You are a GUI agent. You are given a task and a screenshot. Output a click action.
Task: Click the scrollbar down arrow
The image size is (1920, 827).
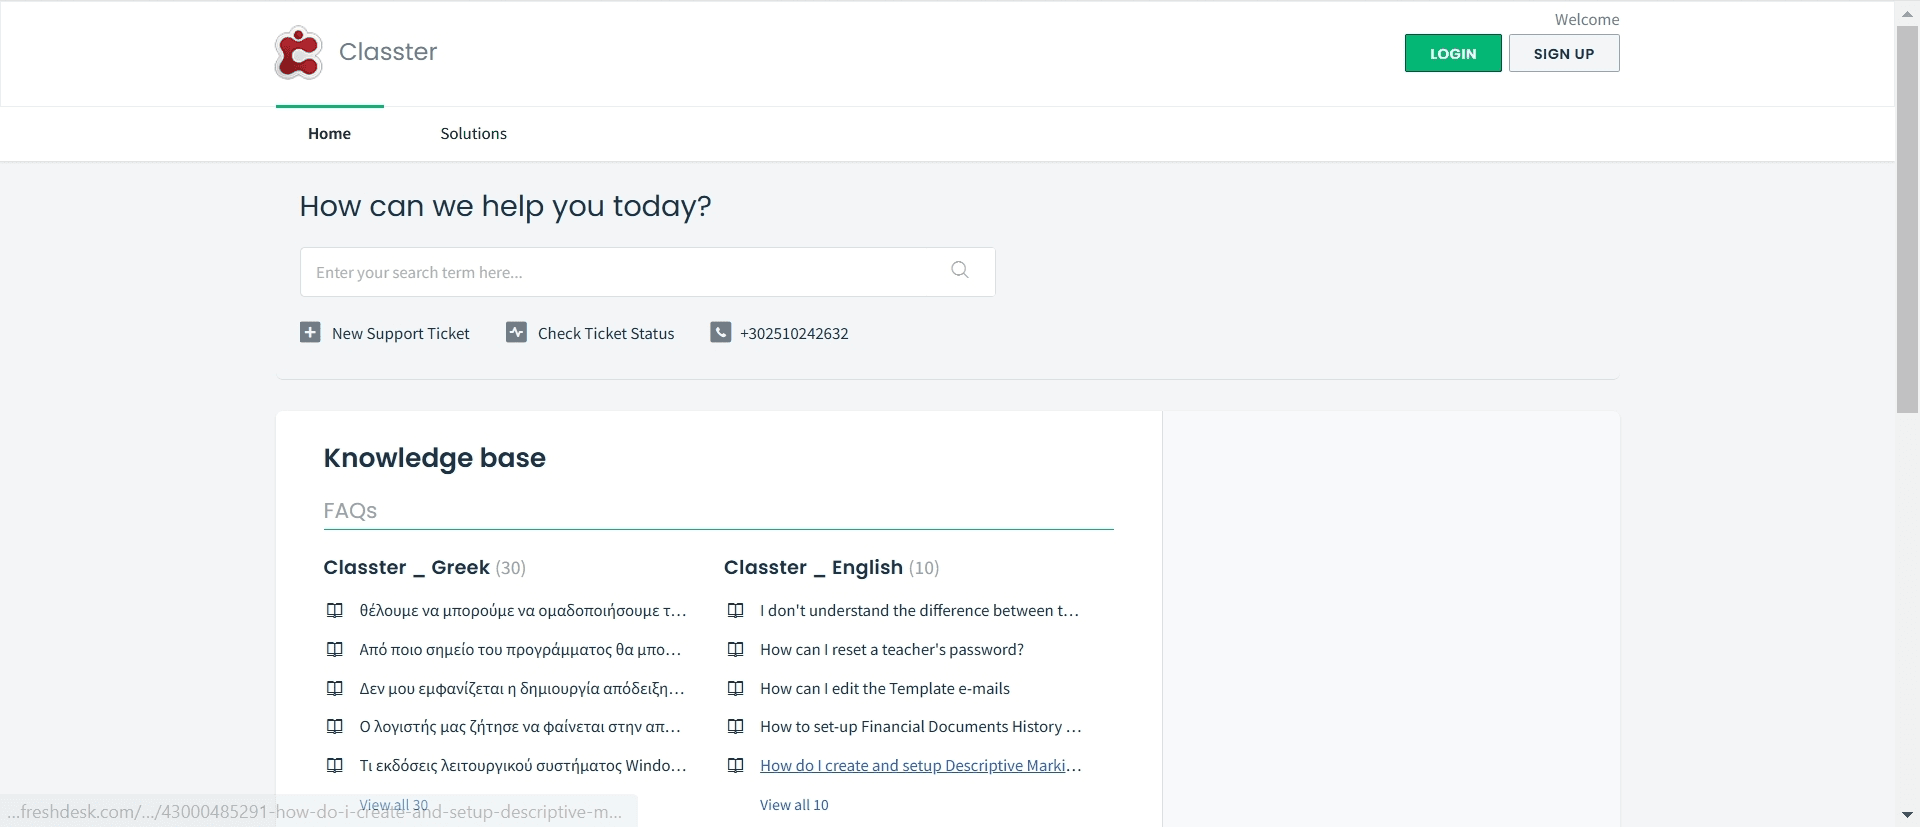coord(1907,815)
